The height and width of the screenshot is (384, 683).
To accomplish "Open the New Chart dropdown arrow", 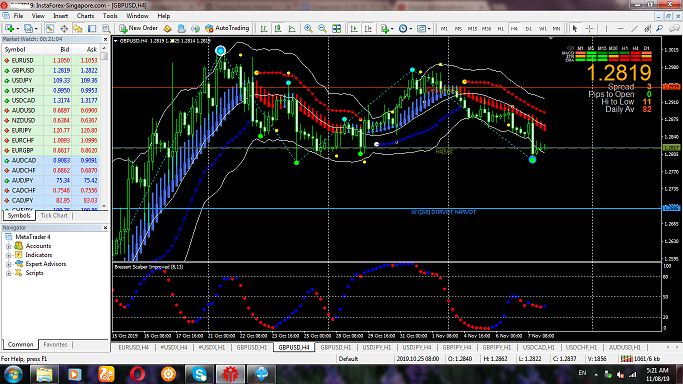I will coord(17,29).
